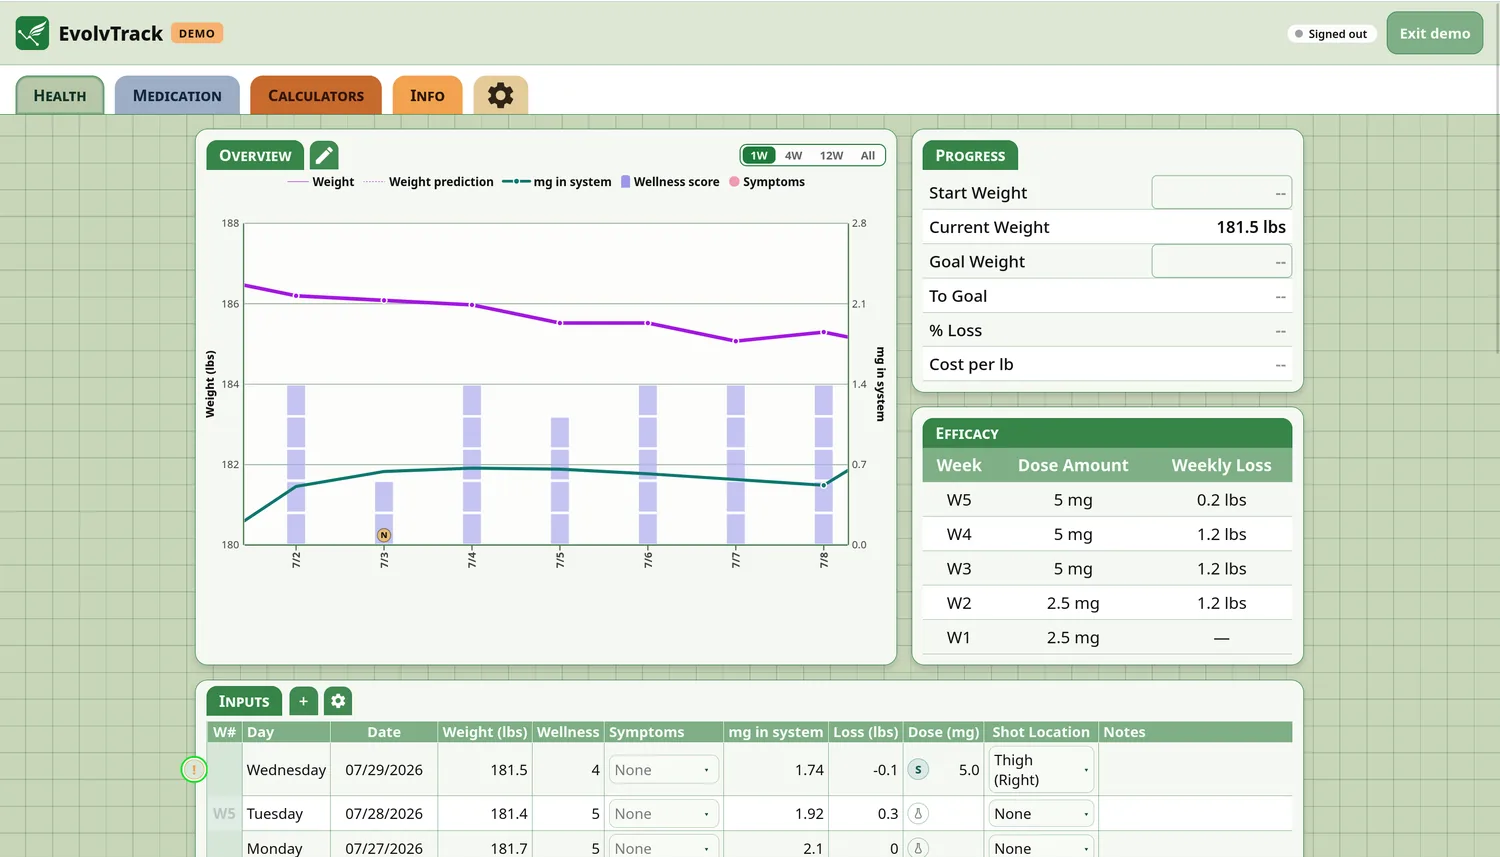
Task: Toggle the Wellness score legend series
Action: click(x=670, y=182)
